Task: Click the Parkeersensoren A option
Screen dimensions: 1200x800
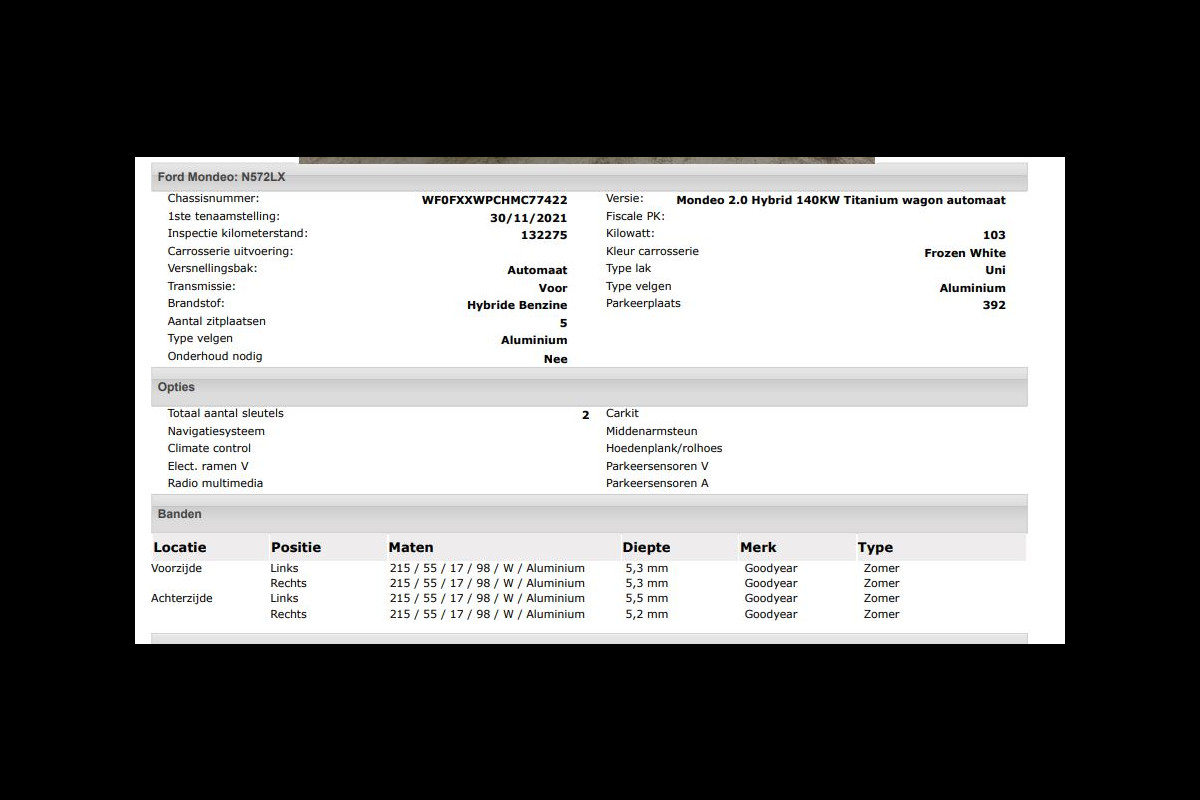Action: click(657, 483)
